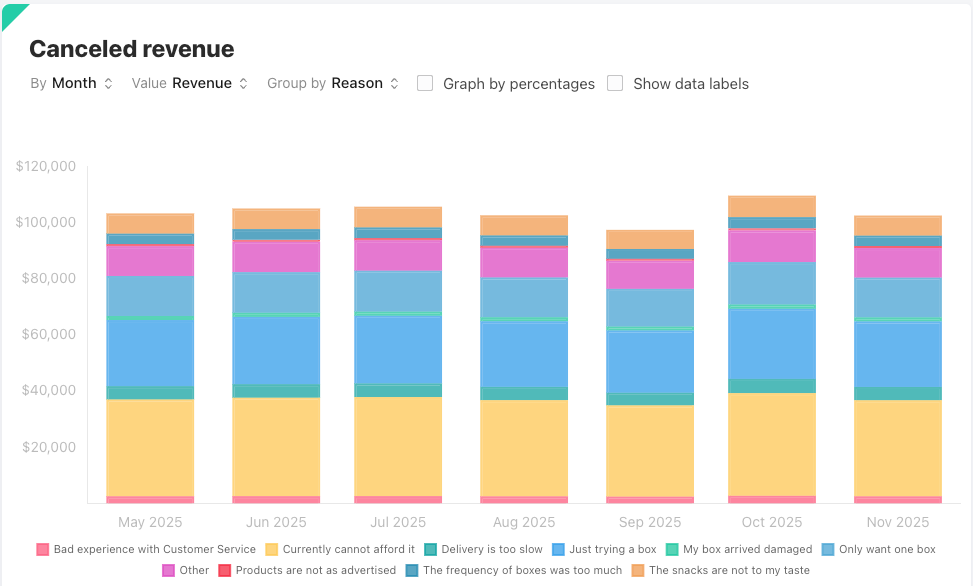Toggle 'Bad experience with Customer Service' legend swatch
973x586 pixels.
(x=43, y=549)
